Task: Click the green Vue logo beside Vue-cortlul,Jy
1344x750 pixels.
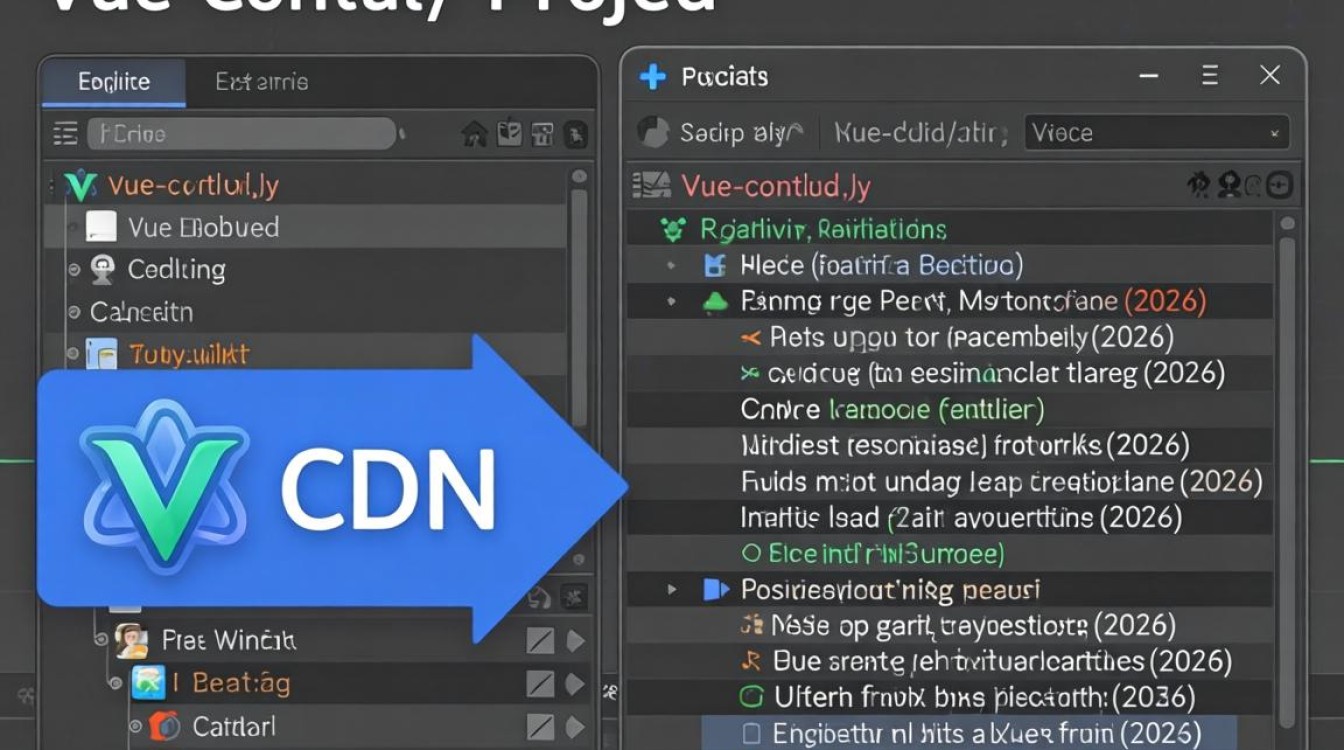Action: tap(80, 186)
